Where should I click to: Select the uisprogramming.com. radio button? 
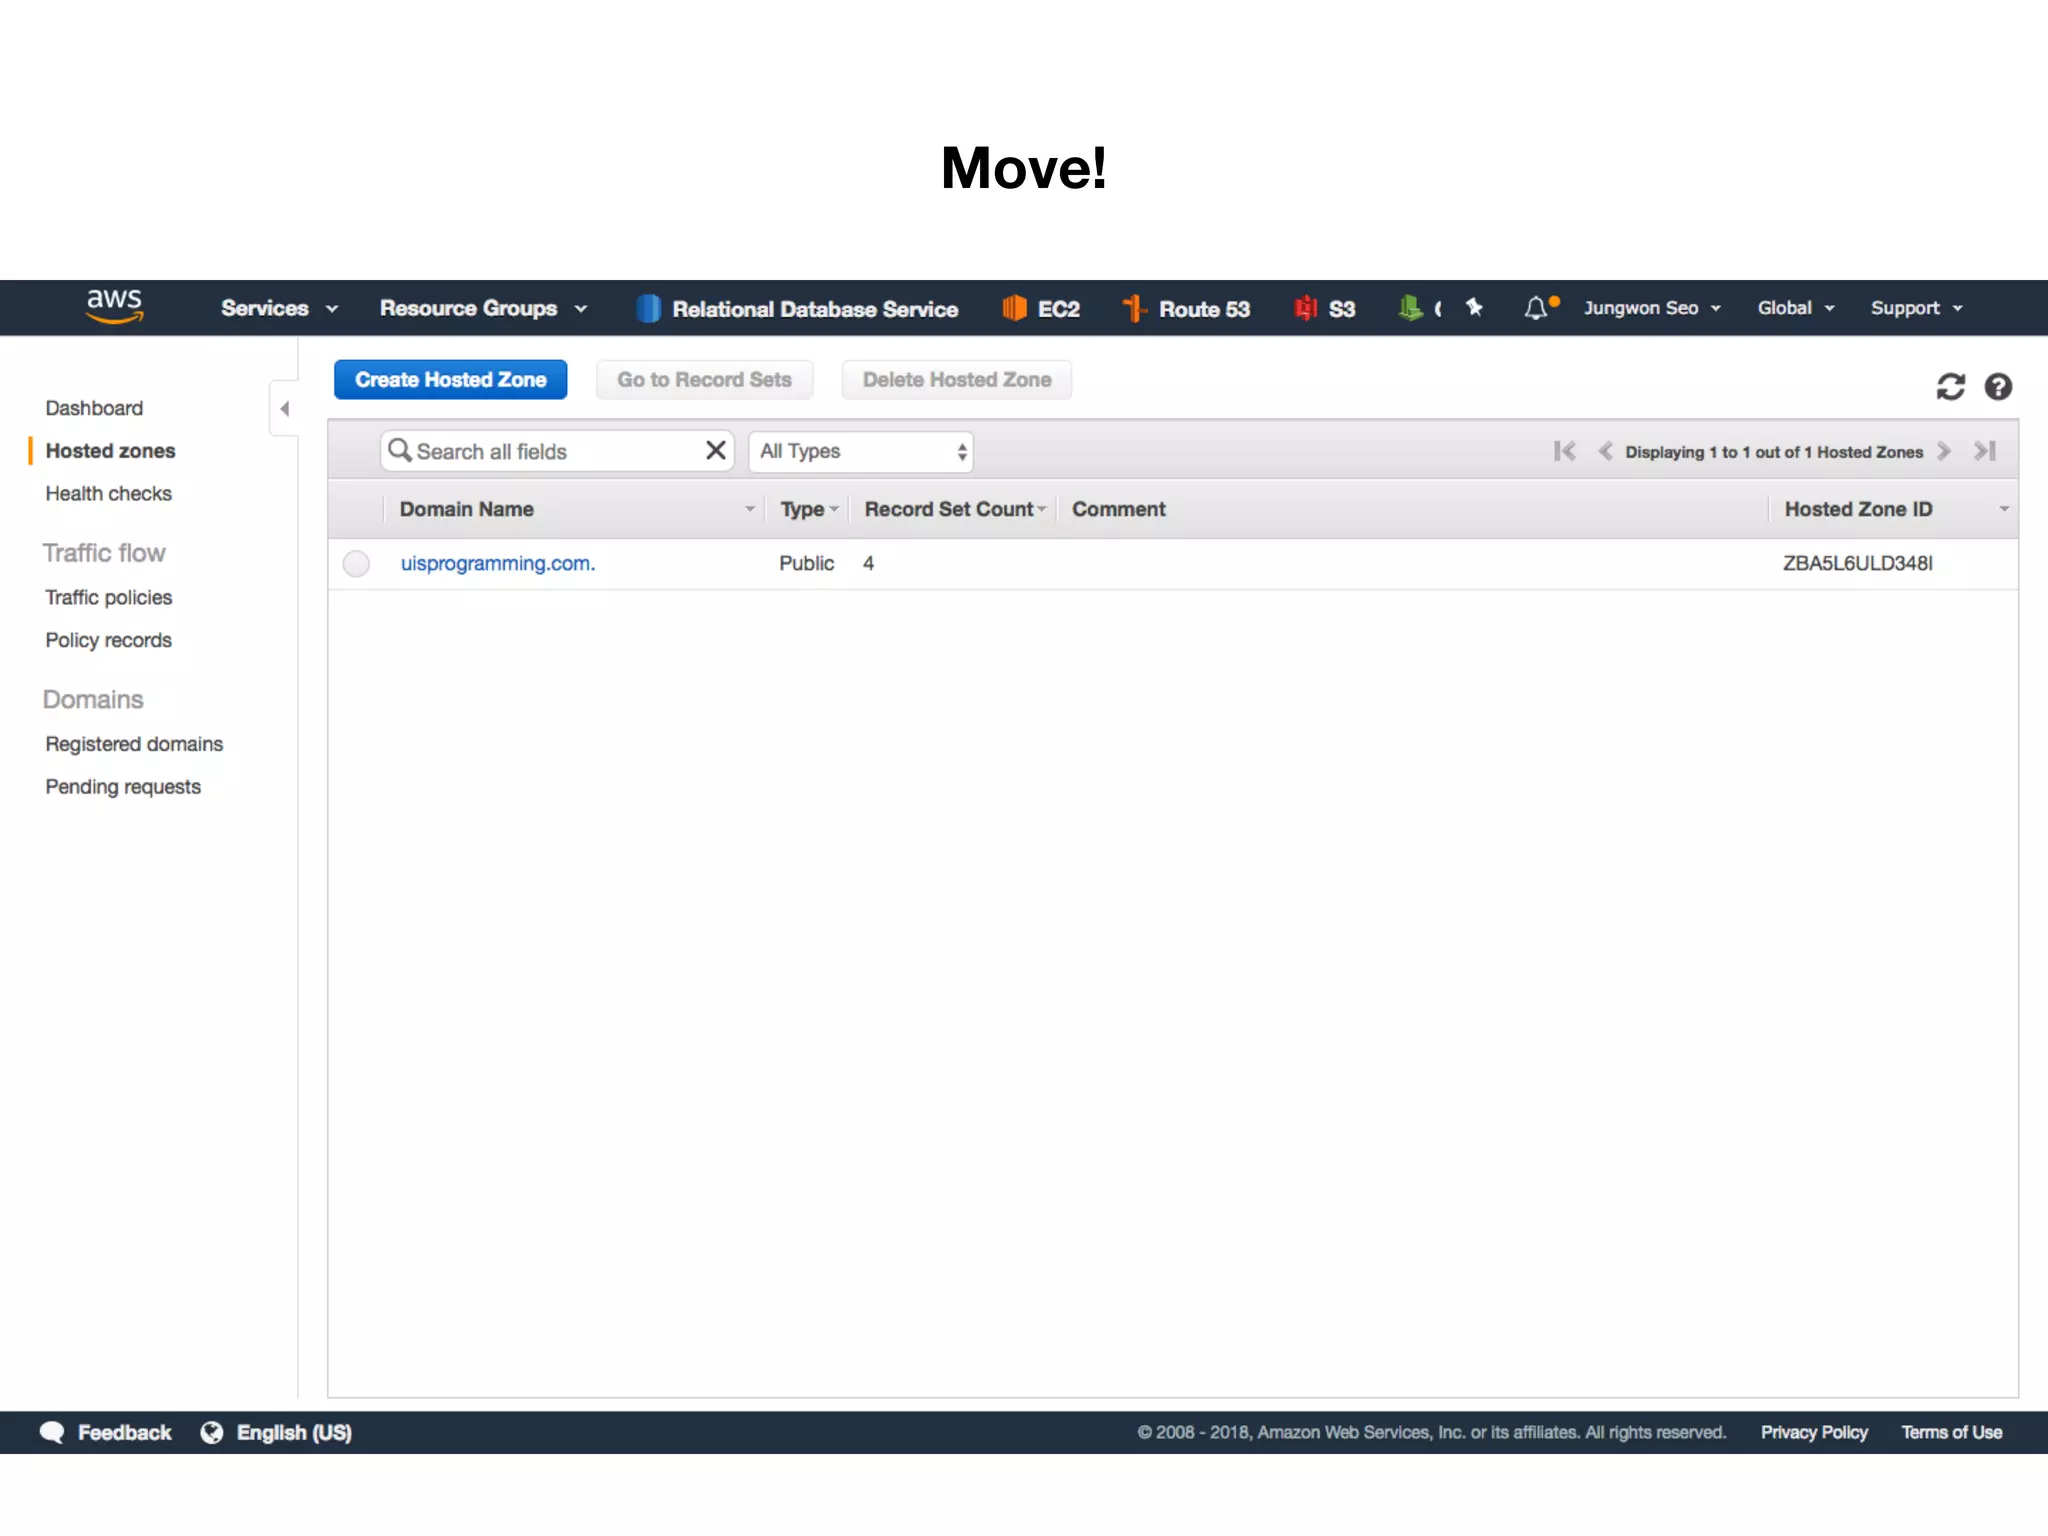tap(356, 564)
